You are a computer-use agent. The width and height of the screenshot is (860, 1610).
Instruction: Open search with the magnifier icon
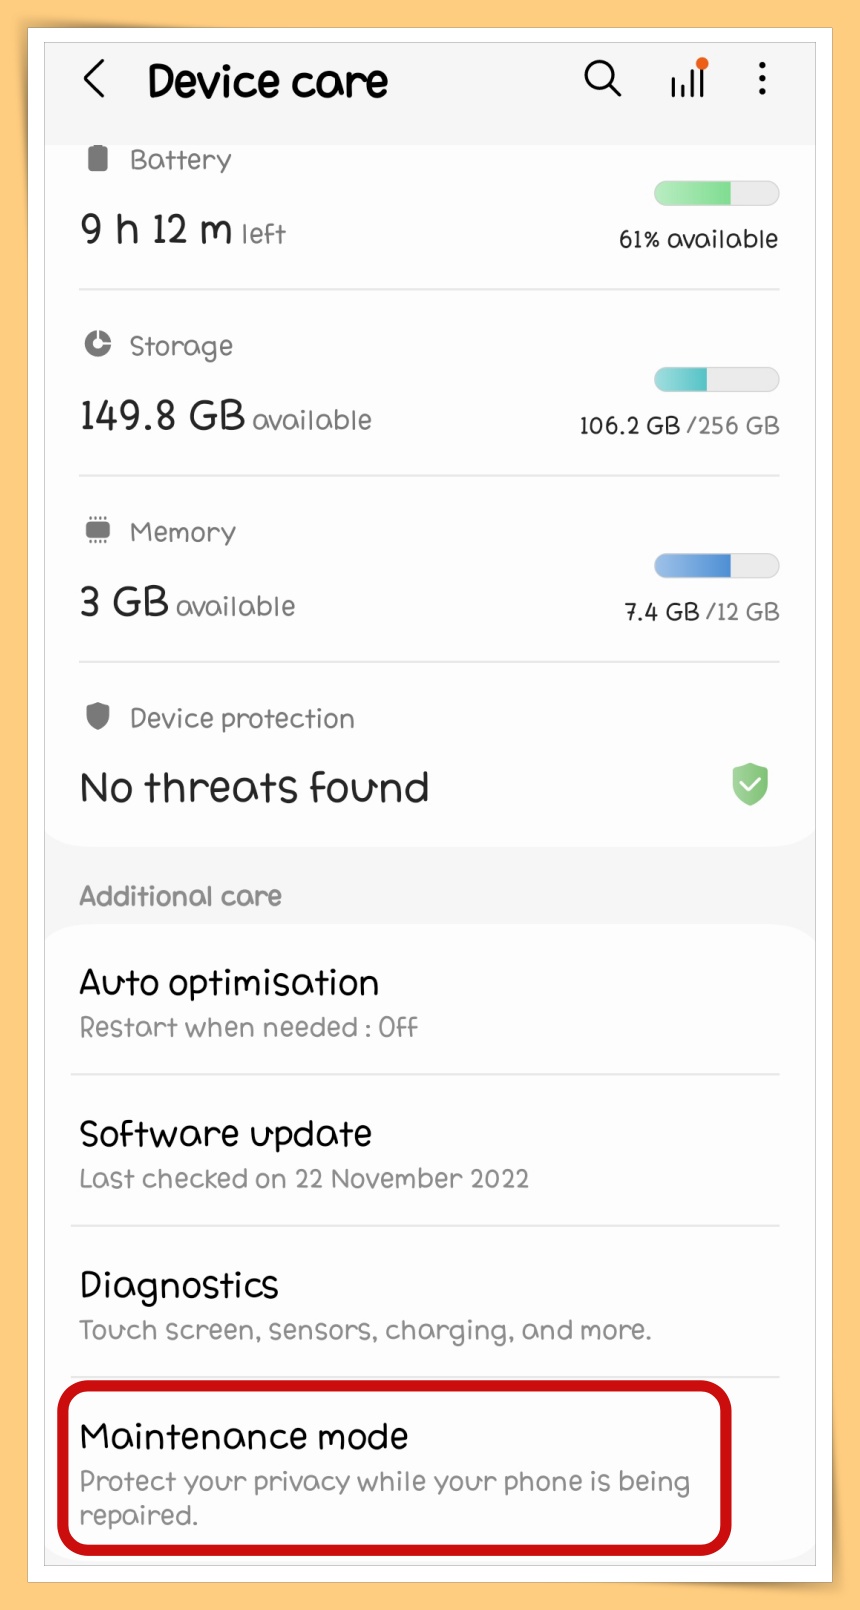(602, 78)
